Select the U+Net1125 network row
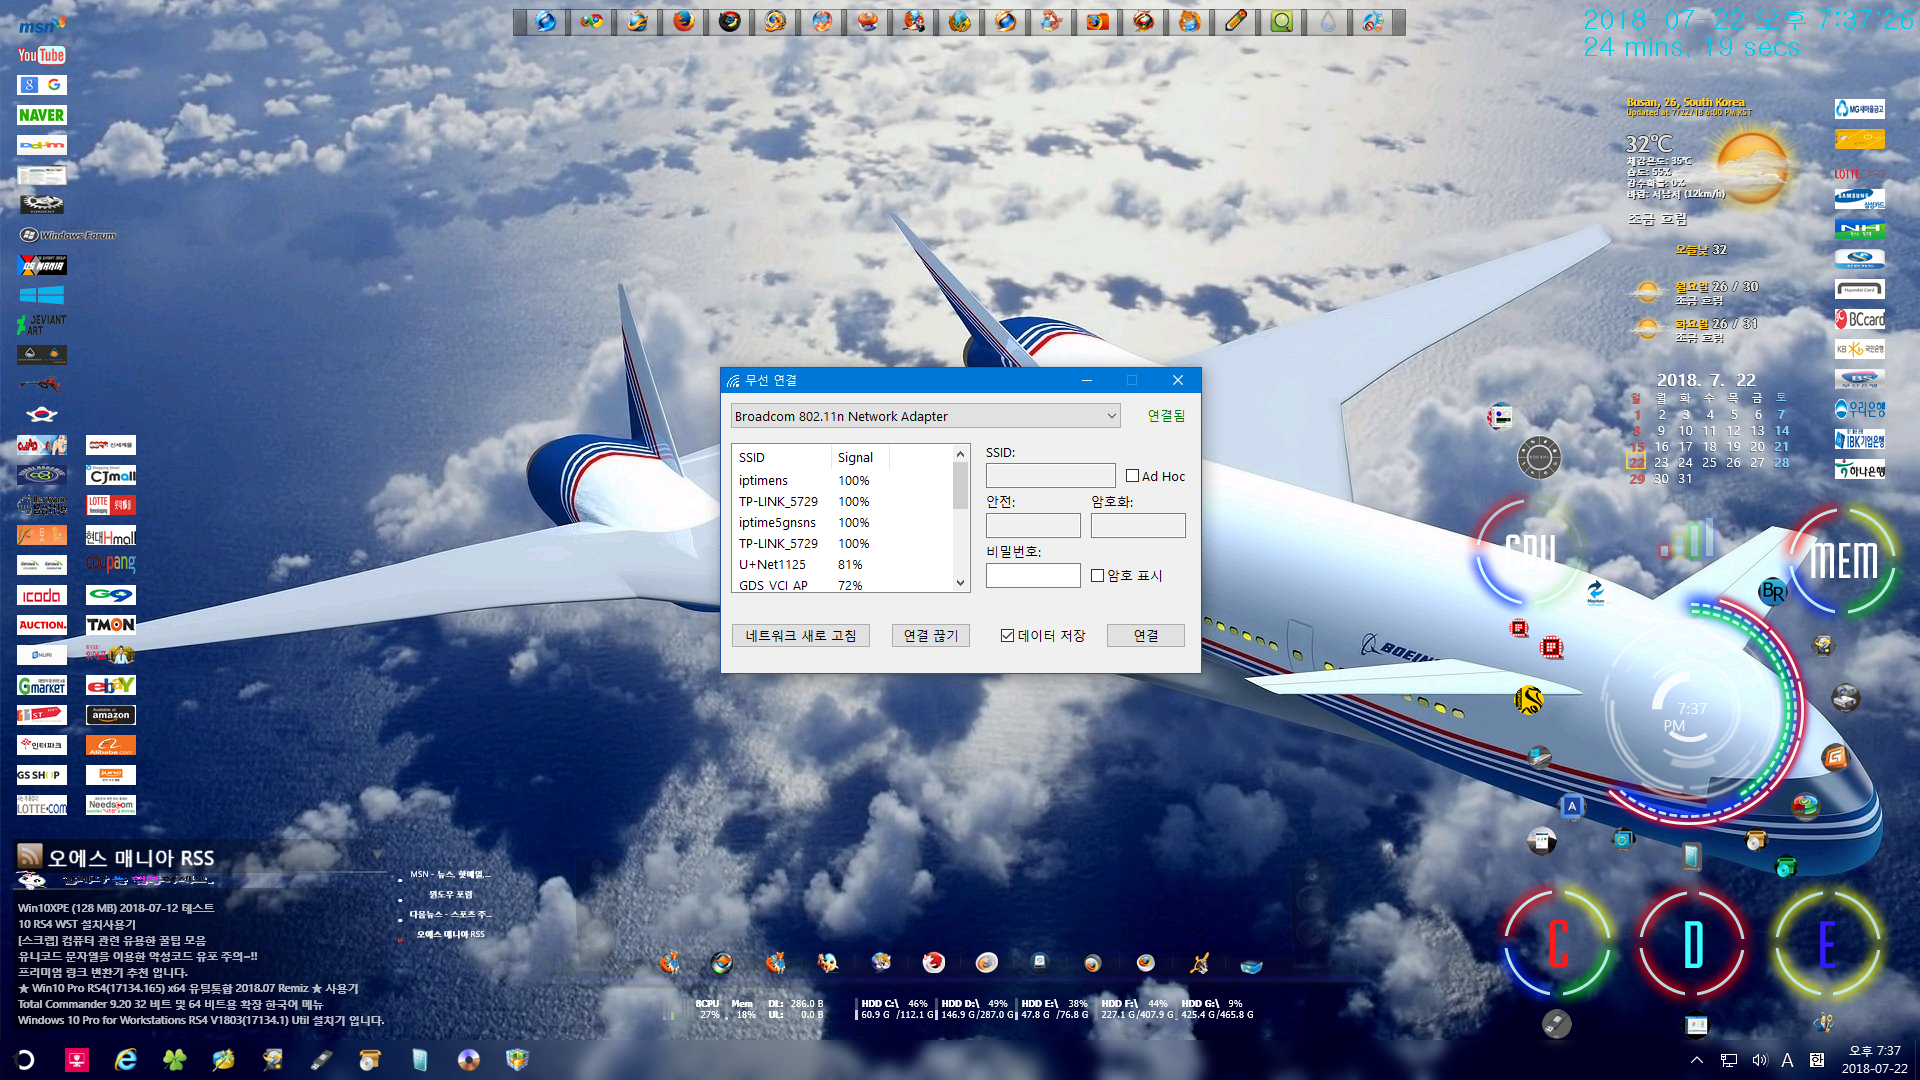The height and width of the screenshot is (1080, 1920). 843,565
